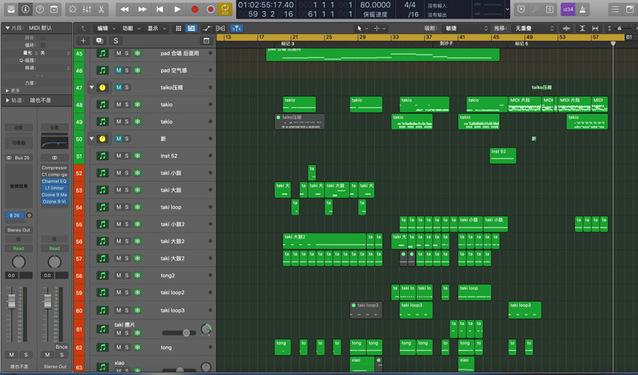This screenshot has width=638, height=375.
Task: Click the Metronome icon
Action: pyautogui.click(x=583, y=9)
